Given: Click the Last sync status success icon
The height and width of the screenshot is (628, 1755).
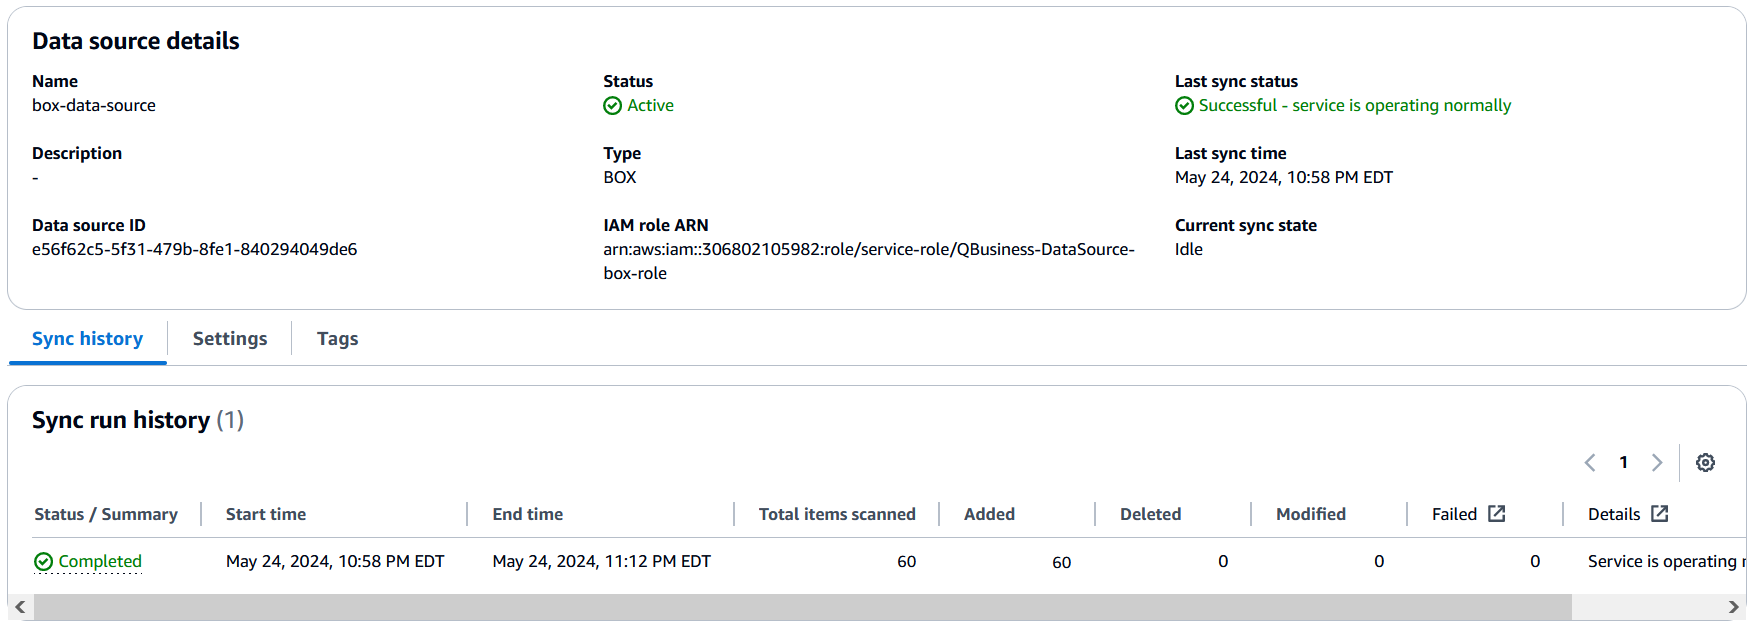Looking at the screenshot, I should tap(1184, 106).
